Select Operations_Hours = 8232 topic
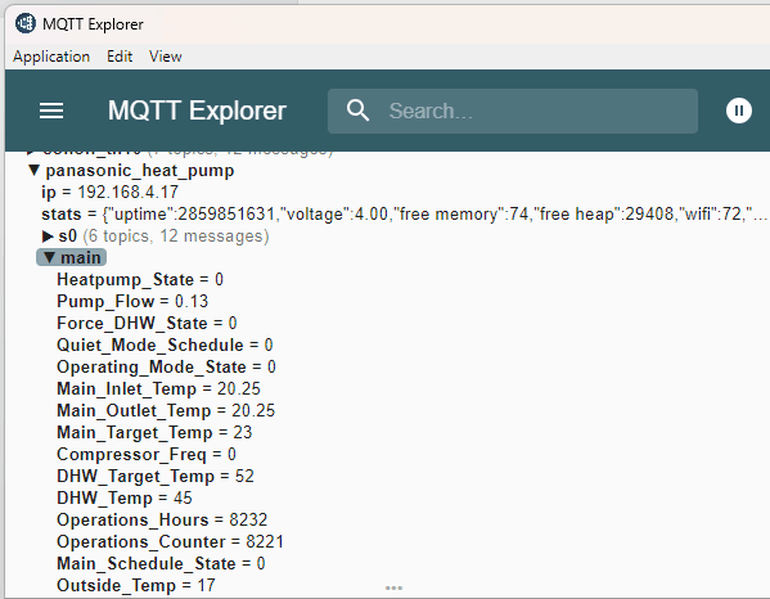 point(162,520)
